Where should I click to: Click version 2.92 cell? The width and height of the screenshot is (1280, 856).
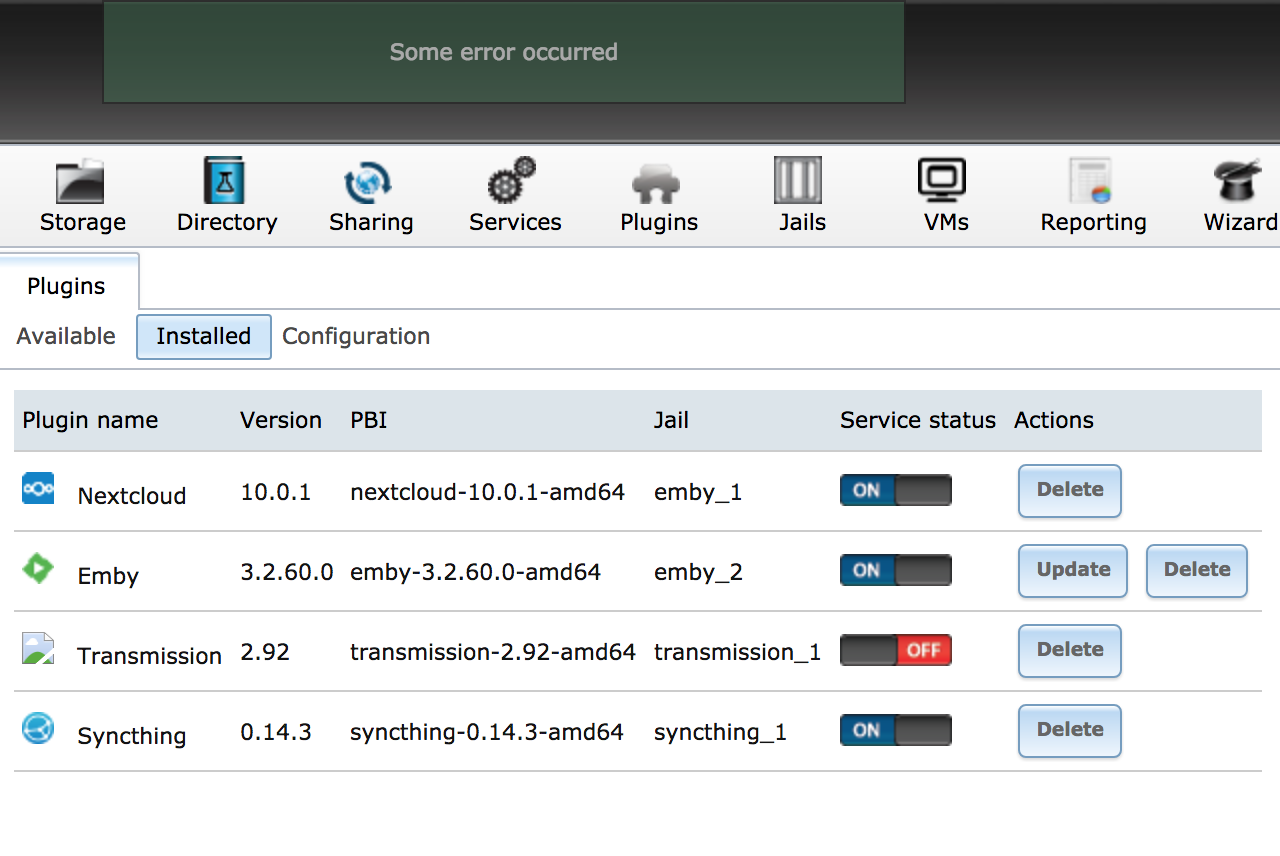coord(265,652)
